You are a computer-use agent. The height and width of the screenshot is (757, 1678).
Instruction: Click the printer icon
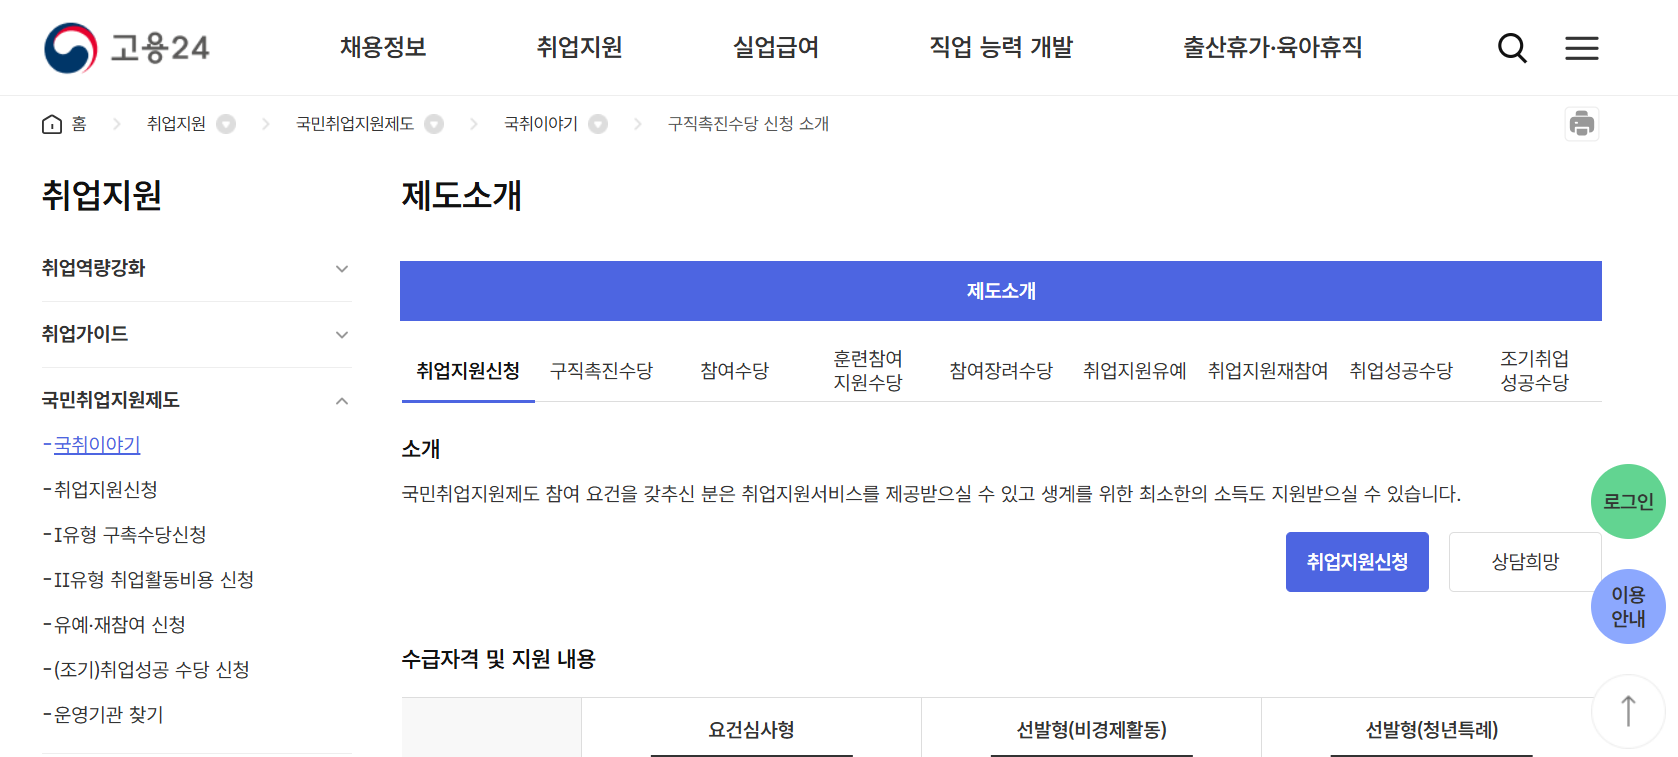1582,124
